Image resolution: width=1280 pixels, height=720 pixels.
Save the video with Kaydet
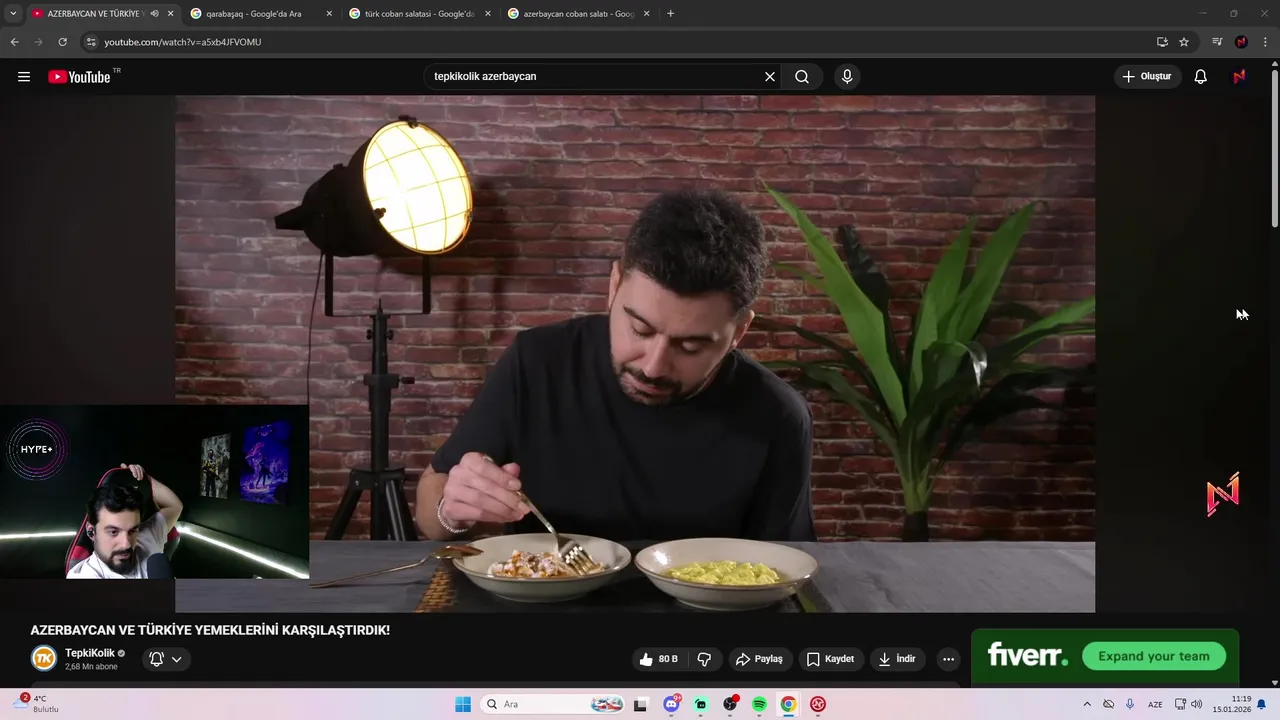pos(830,659)
